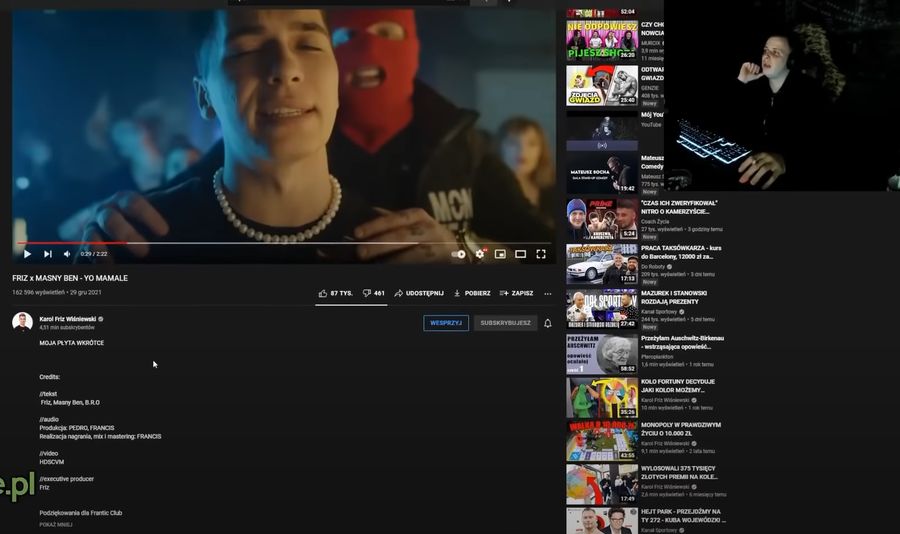Open Monopoly thumbnail 43:55
The height and width of the screenshot is (534, 900).
(602, 441)
